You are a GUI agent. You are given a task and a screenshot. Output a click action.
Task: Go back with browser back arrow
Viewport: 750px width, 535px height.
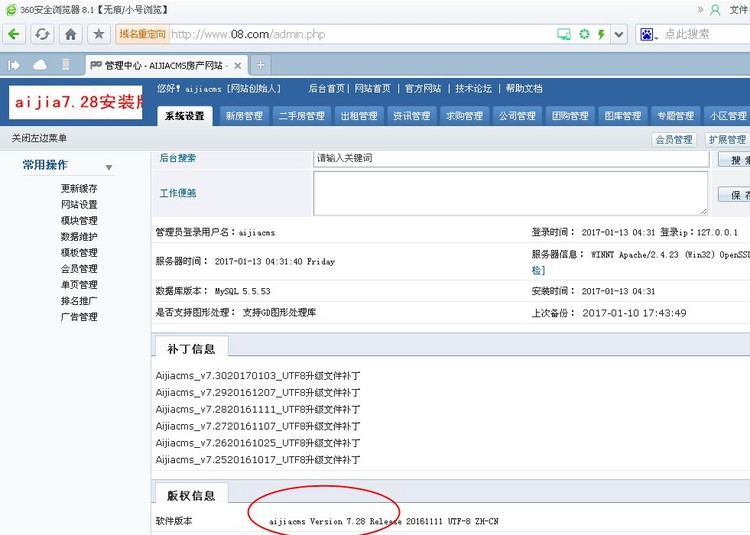click(x=14, y=34)
